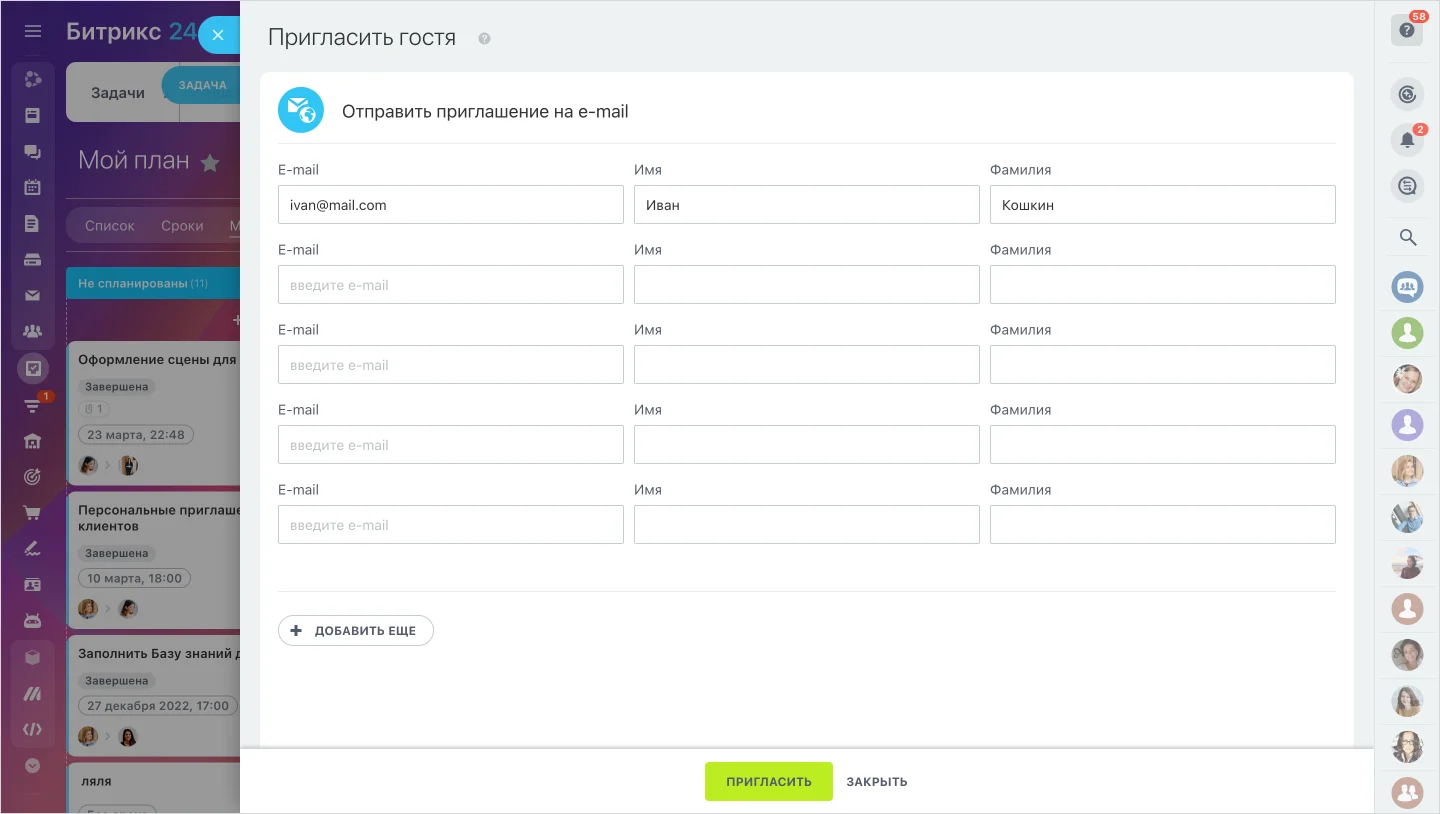Click the question mark next to Пригласить гостя
The image size is (1440, 814).
coord(485,39)
